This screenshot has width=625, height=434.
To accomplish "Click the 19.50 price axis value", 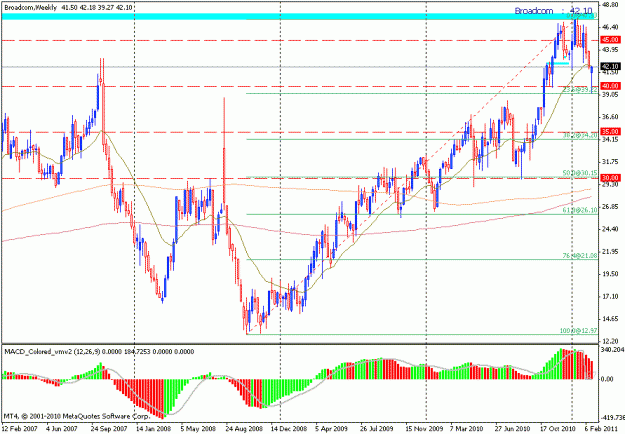I will (x=611, y=274).
